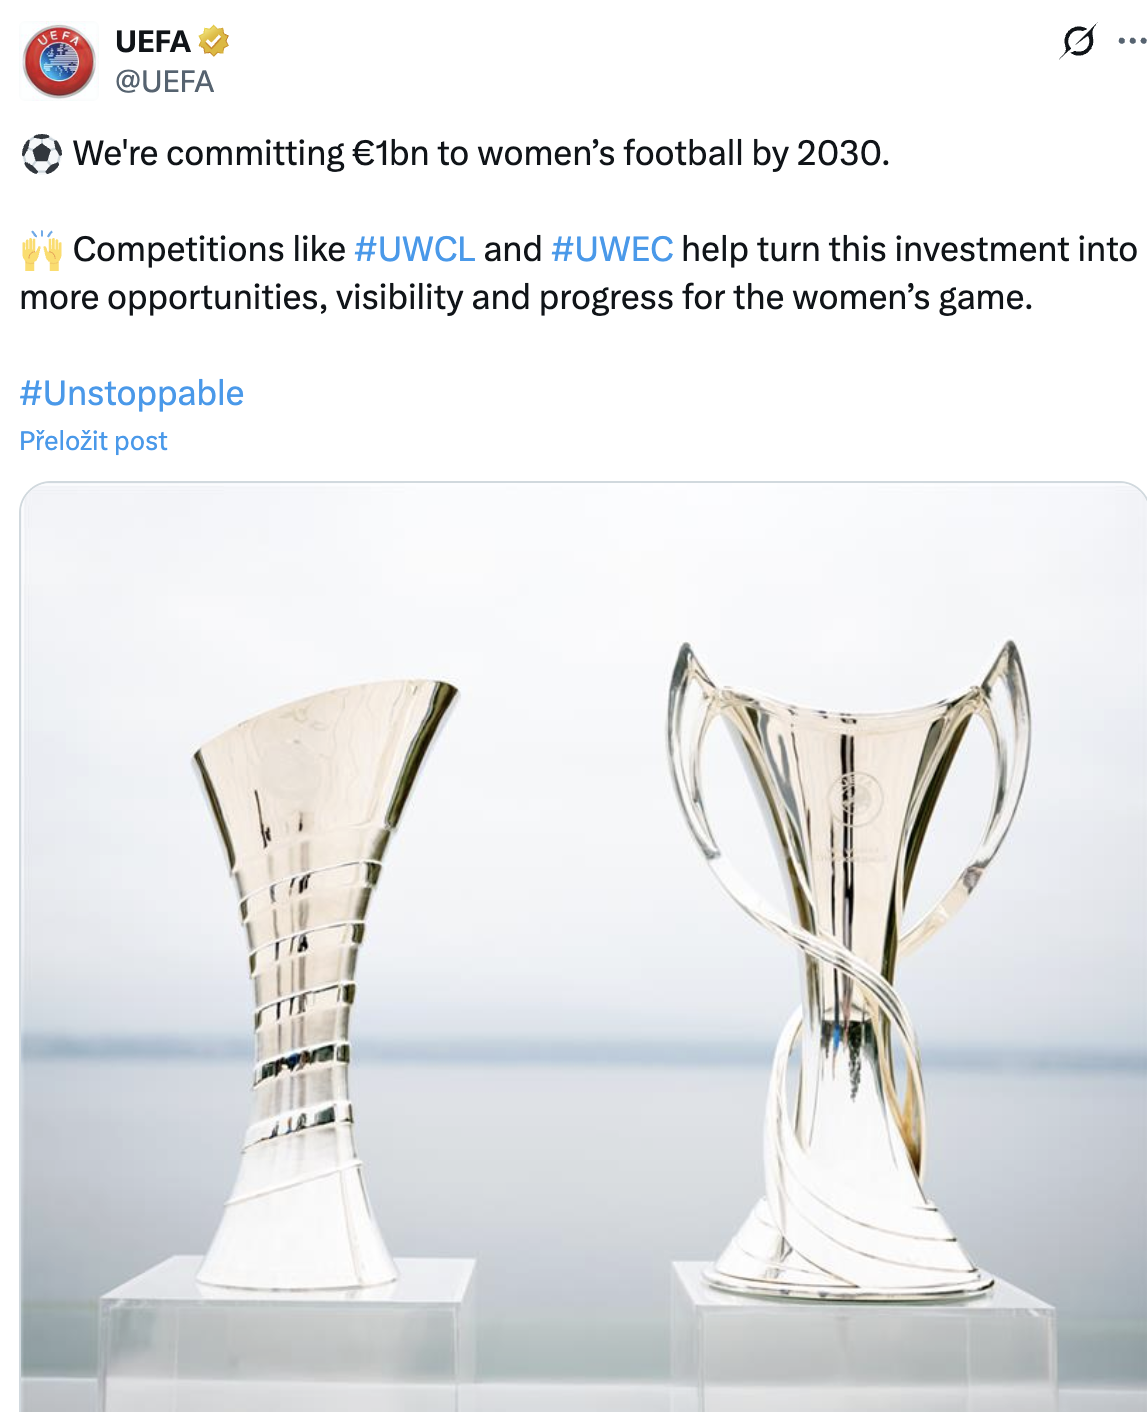
Task: Click the raised hands emoji
Action: (41, 250)
